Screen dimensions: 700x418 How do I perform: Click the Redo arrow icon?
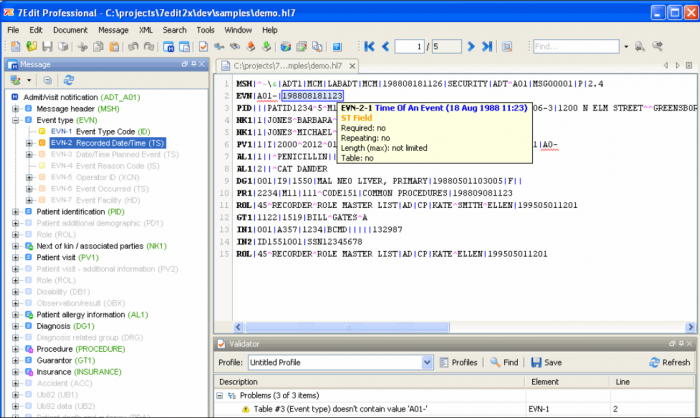coord(149,46)
